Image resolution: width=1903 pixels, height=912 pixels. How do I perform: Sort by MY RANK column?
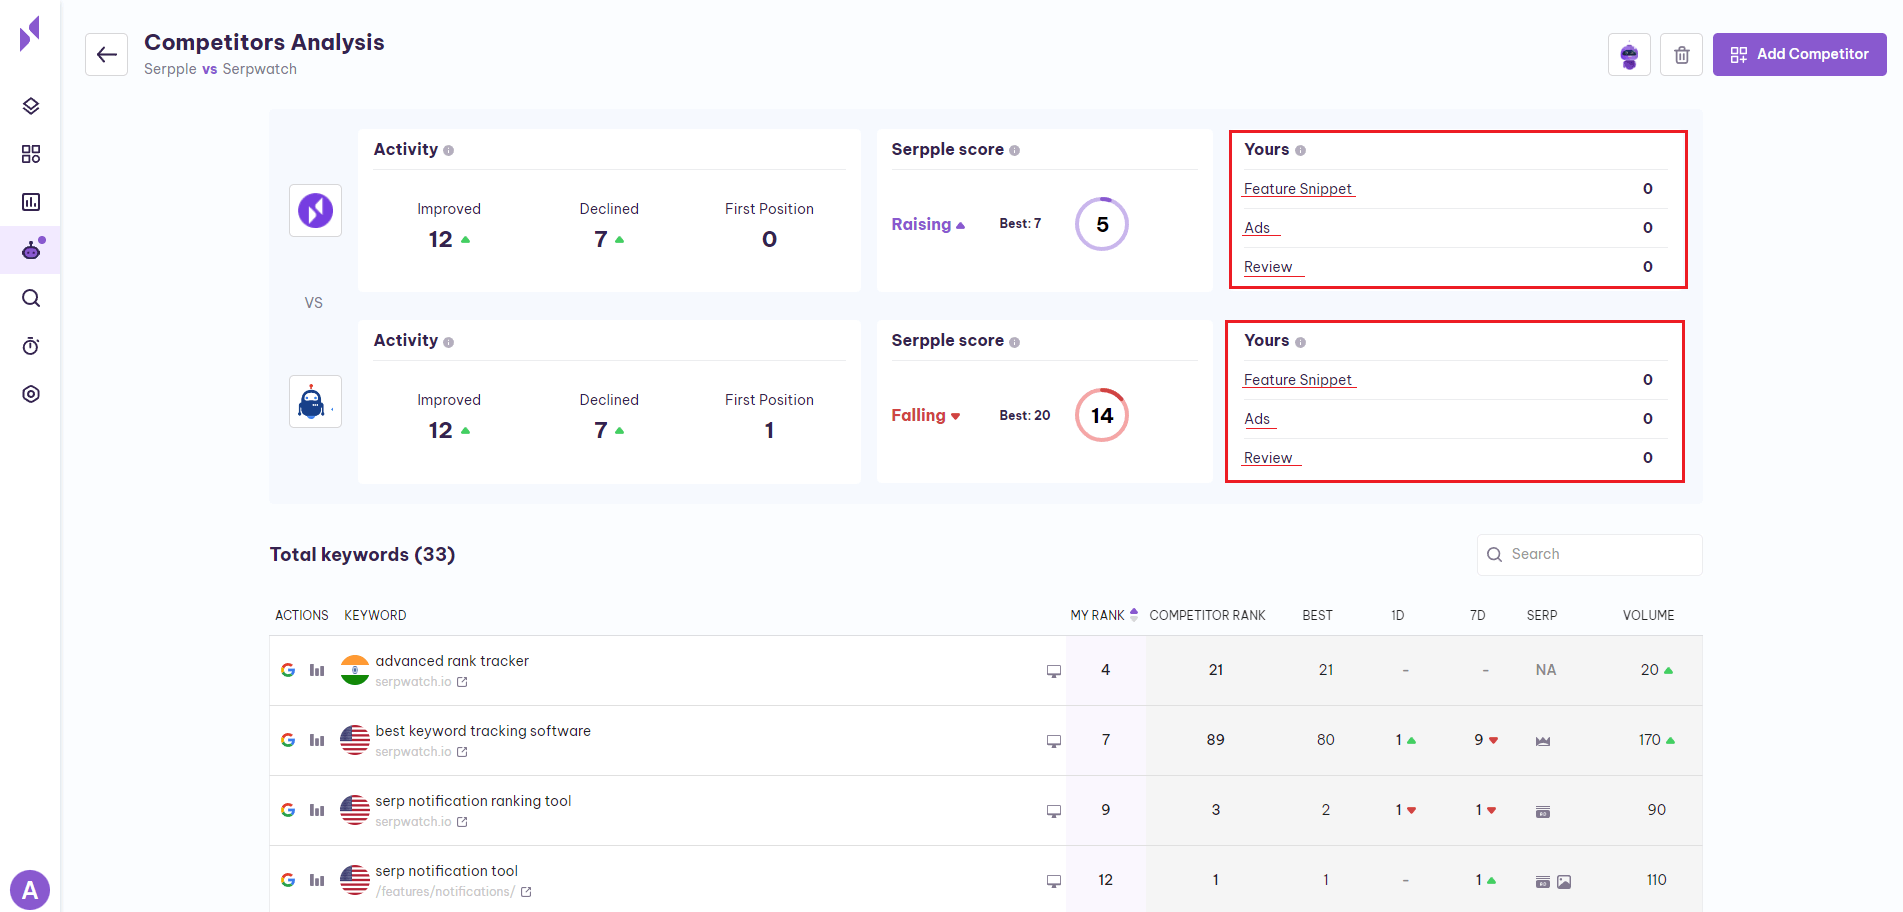(x=1104, y=615)
